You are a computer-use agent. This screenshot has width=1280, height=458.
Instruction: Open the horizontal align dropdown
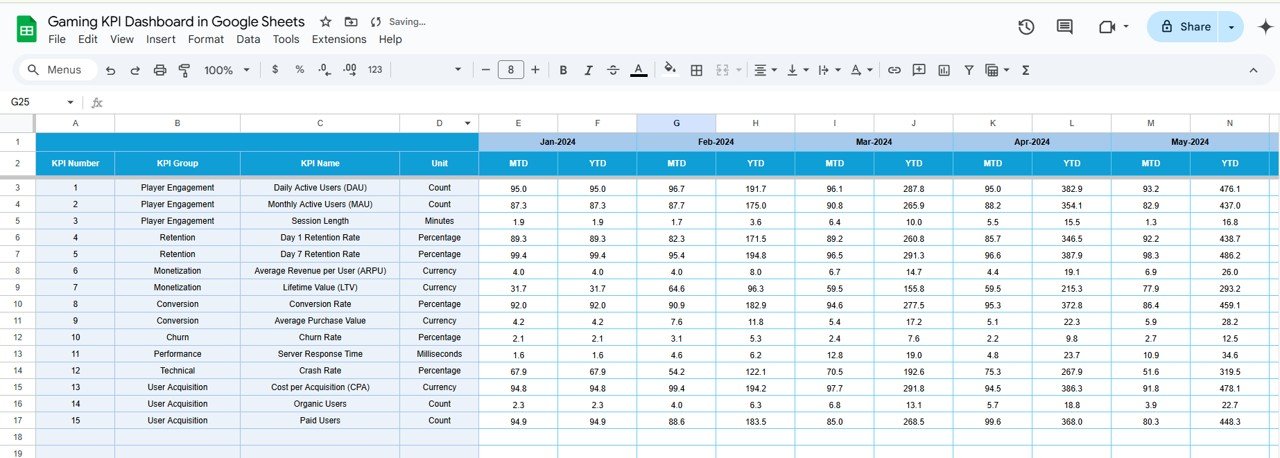[x=765, y=70]
